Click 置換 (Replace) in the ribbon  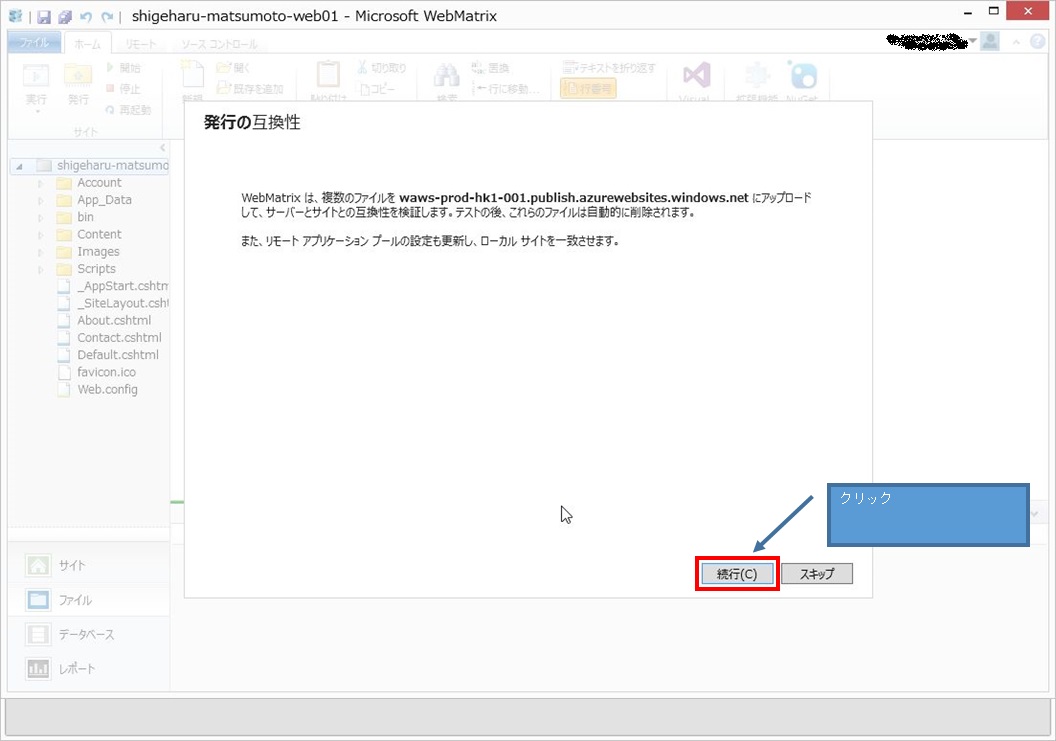coord(490,67)
